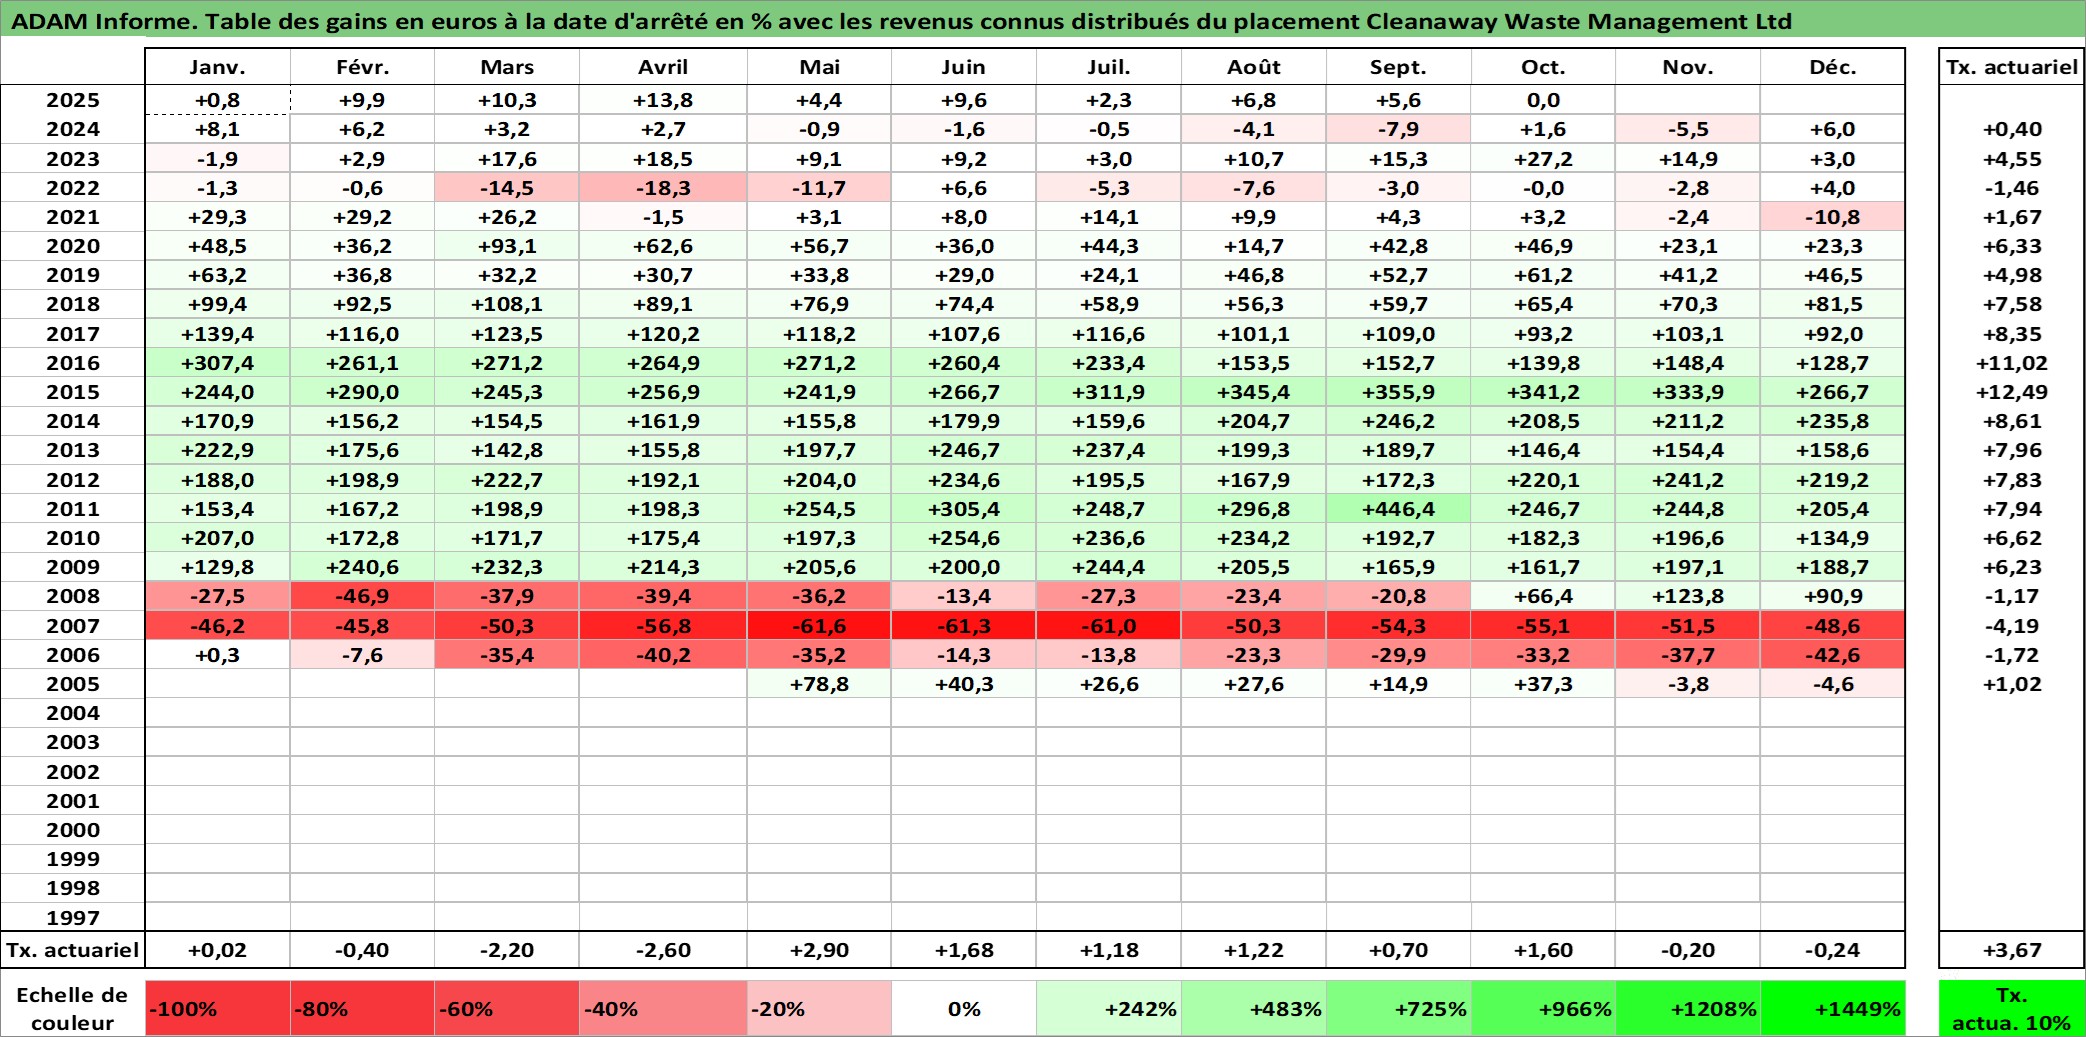
Task: Select cell +355,9 for Sept. 2015
Action: pos(1398,392)
